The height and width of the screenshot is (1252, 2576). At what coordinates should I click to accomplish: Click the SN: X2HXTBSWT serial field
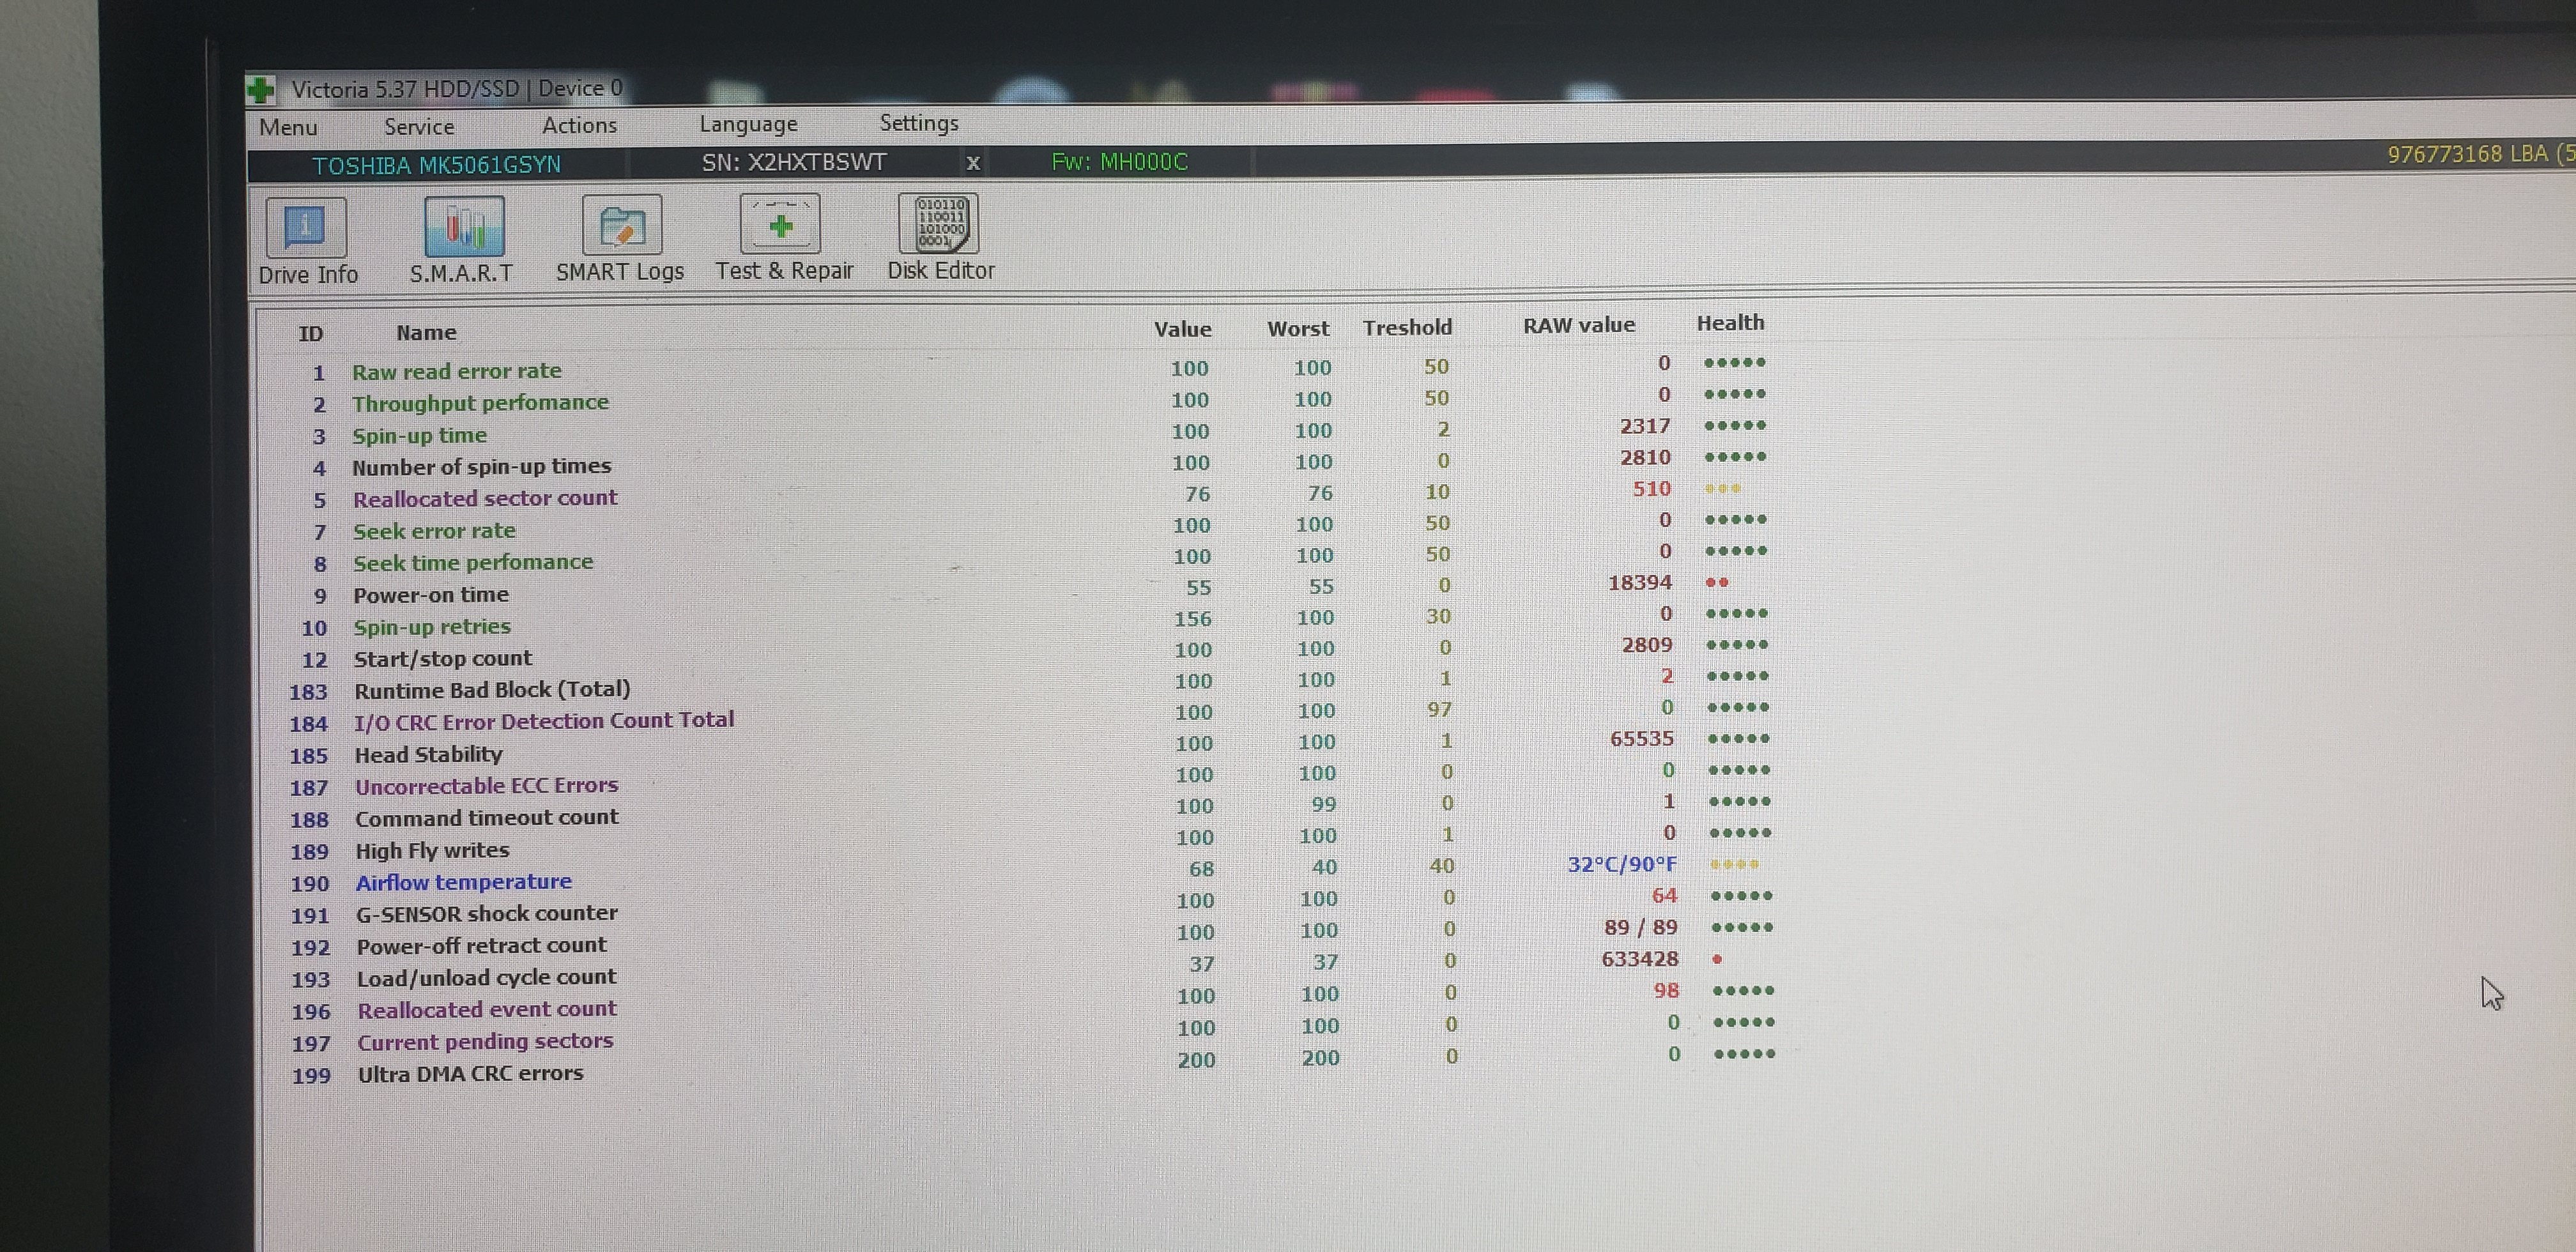pos(794,162)
